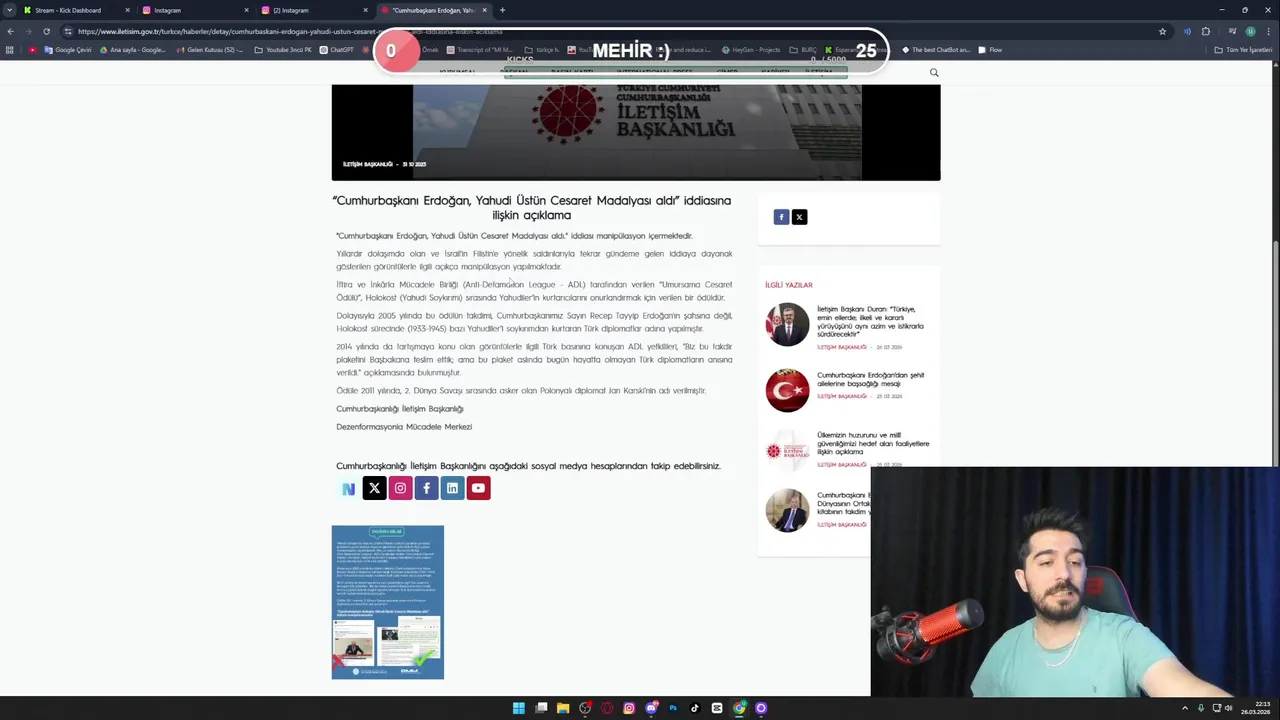Share article on Facebook
Viewport: 1280px width, 720px height.
click(x=781, y=217)
